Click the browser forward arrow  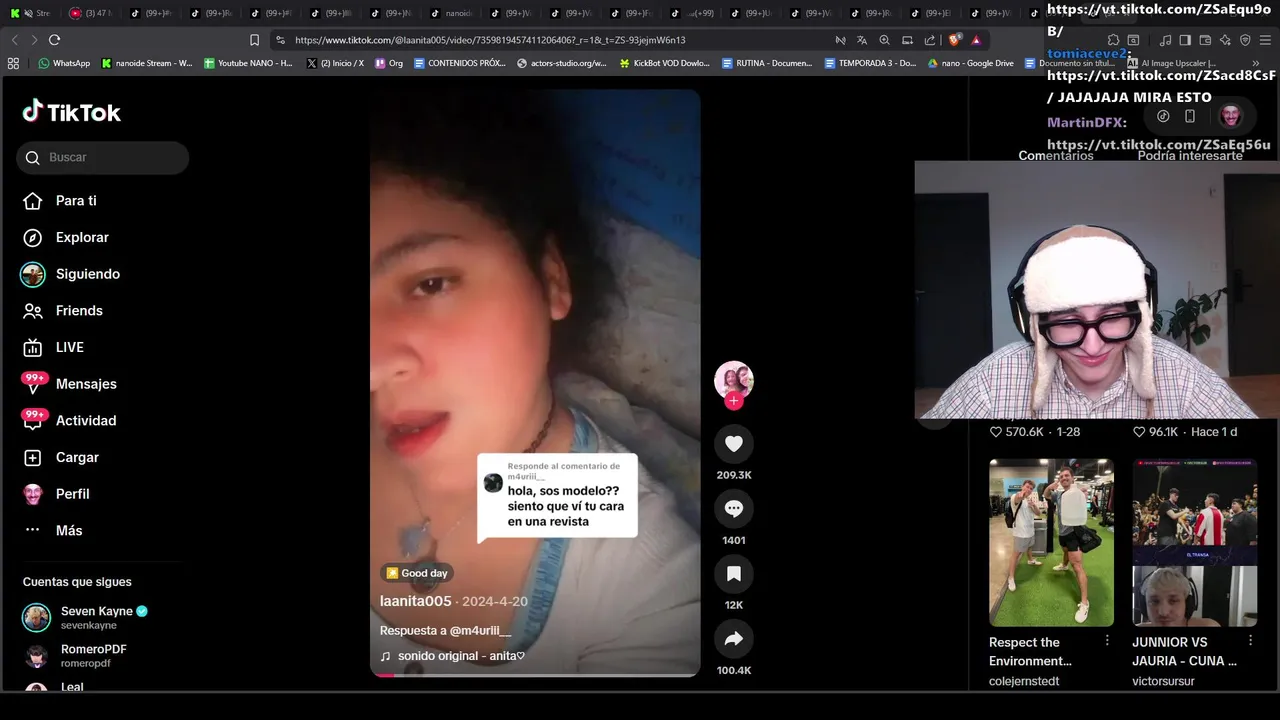[34, 40]
